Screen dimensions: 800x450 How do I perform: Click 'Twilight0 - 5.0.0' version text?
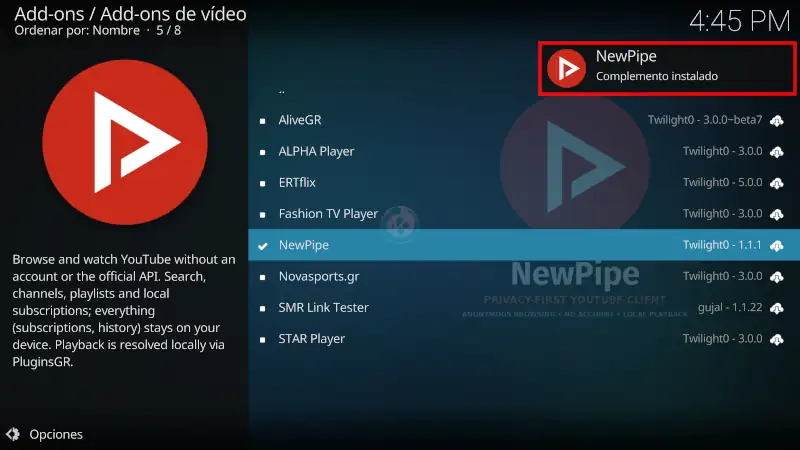coord(722,182)
